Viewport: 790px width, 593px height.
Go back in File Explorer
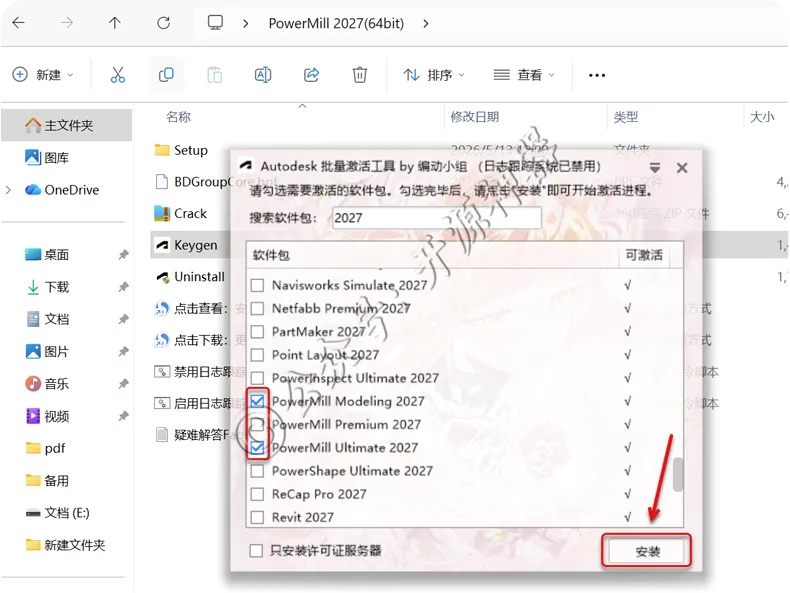(x=19, y=23)
